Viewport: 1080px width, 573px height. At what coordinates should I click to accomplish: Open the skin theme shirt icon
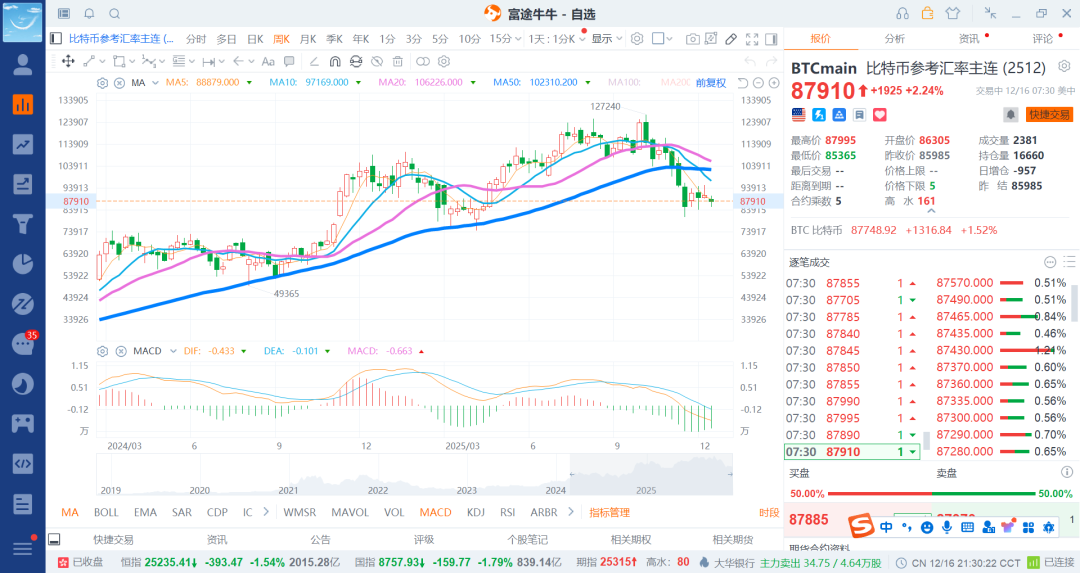pyautogui.click(x=953, y=13)
